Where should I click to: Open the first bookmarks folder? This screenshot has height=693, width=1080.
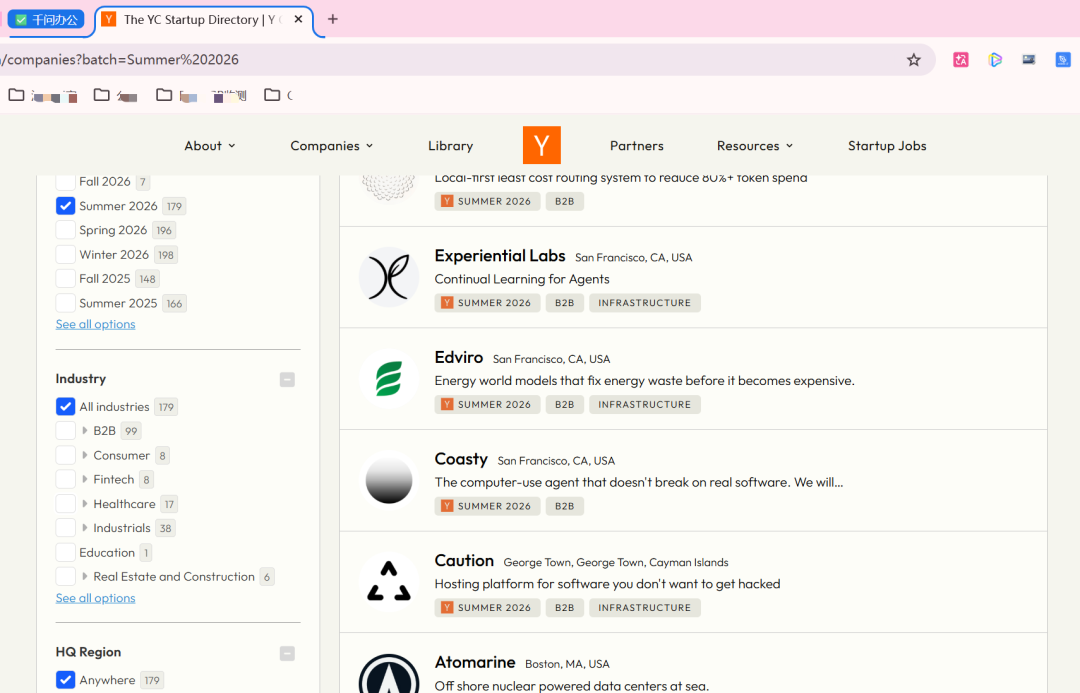(43, 95)
